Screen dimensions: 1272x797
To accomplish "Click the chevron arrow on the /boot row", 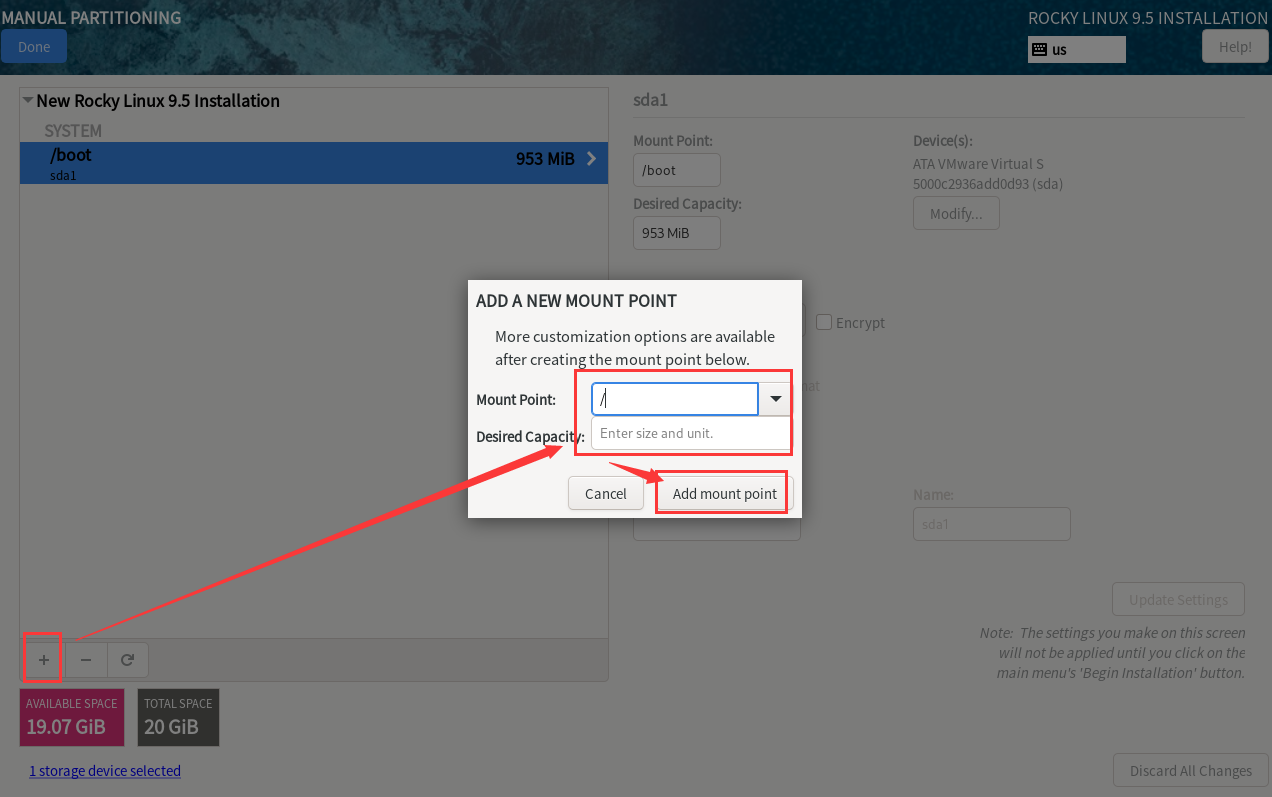I will pos(591,159).
